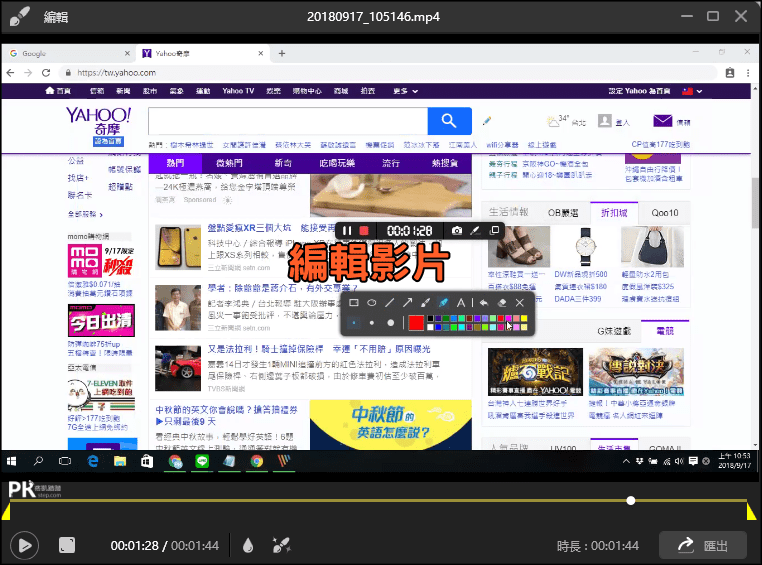This screenshot has width=762, height=565.
Task: Select the 熱搜貨 news tab
Action: (x=445, y=163)
